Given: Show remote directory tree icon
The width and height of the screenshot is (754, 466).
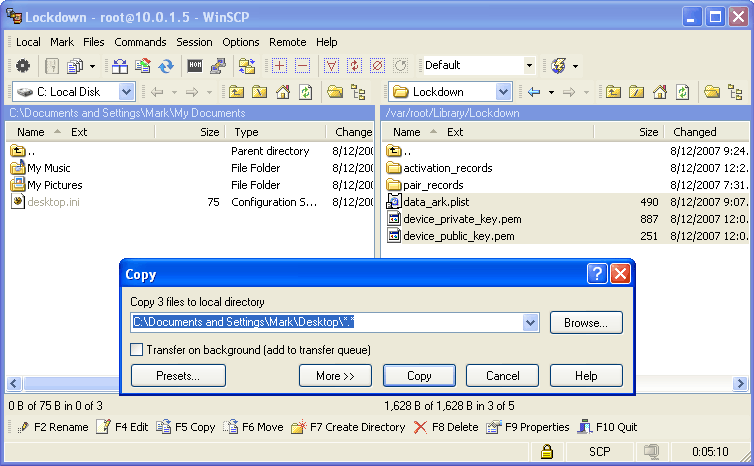Looking at the screenshot, I should 735,91.
